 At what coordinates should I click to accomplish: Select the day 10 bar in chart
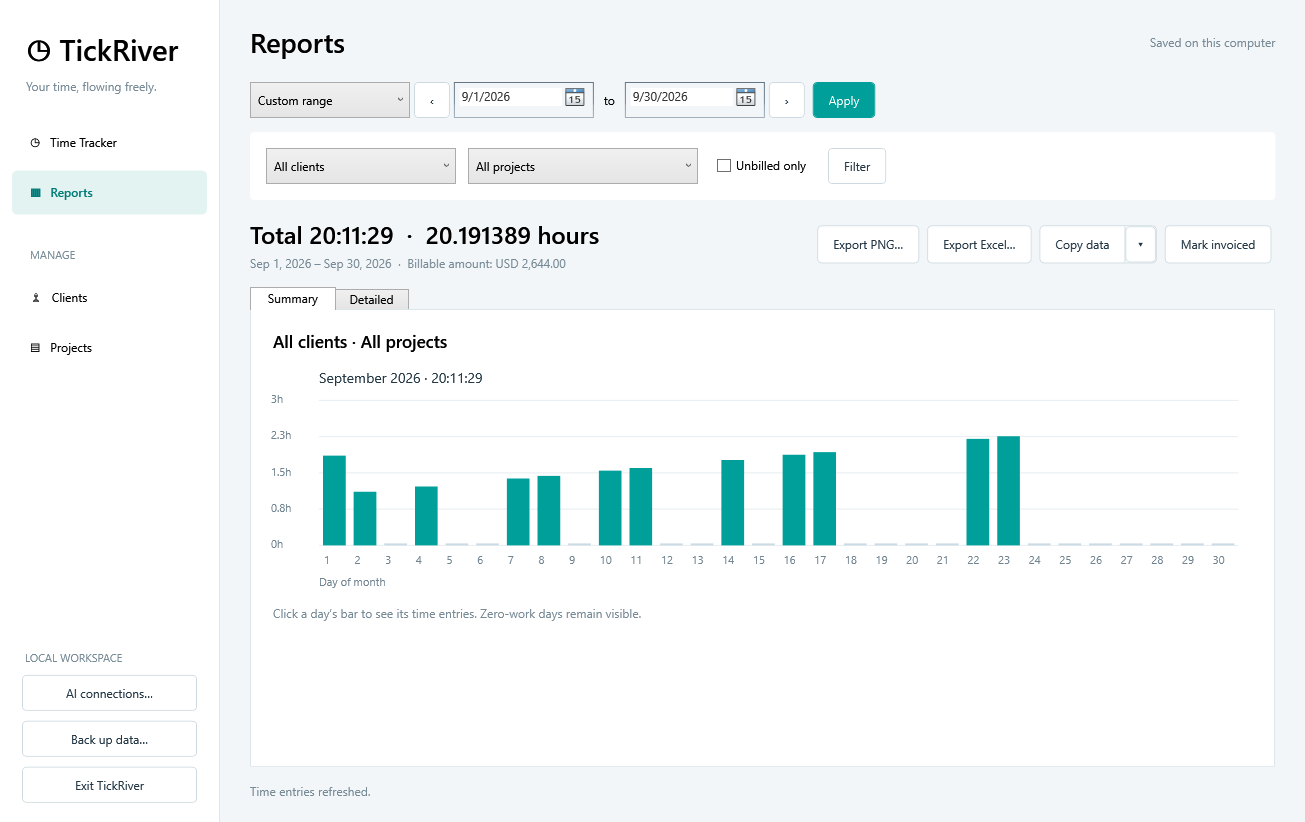tap(610, 508)
